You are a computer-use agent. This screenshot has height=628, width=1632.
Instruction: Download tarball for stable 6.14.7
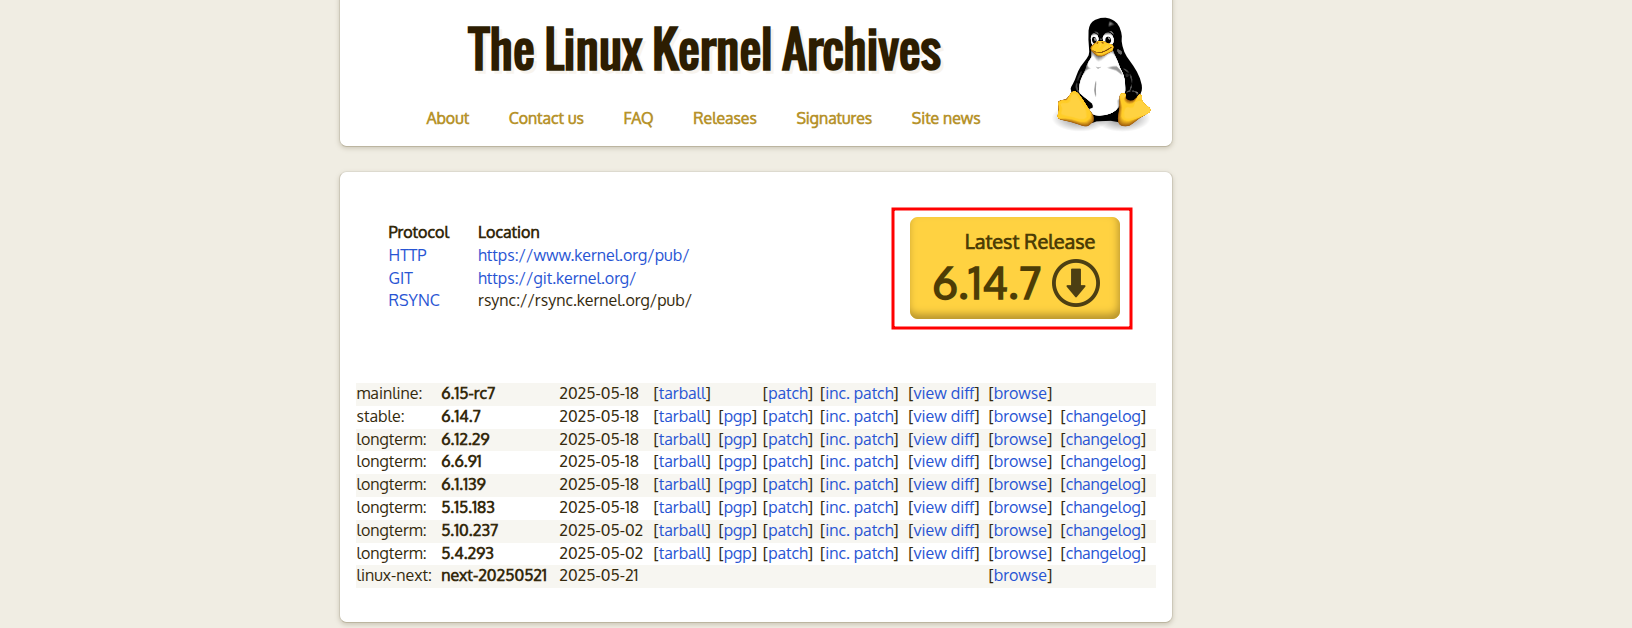coord(683,416)
